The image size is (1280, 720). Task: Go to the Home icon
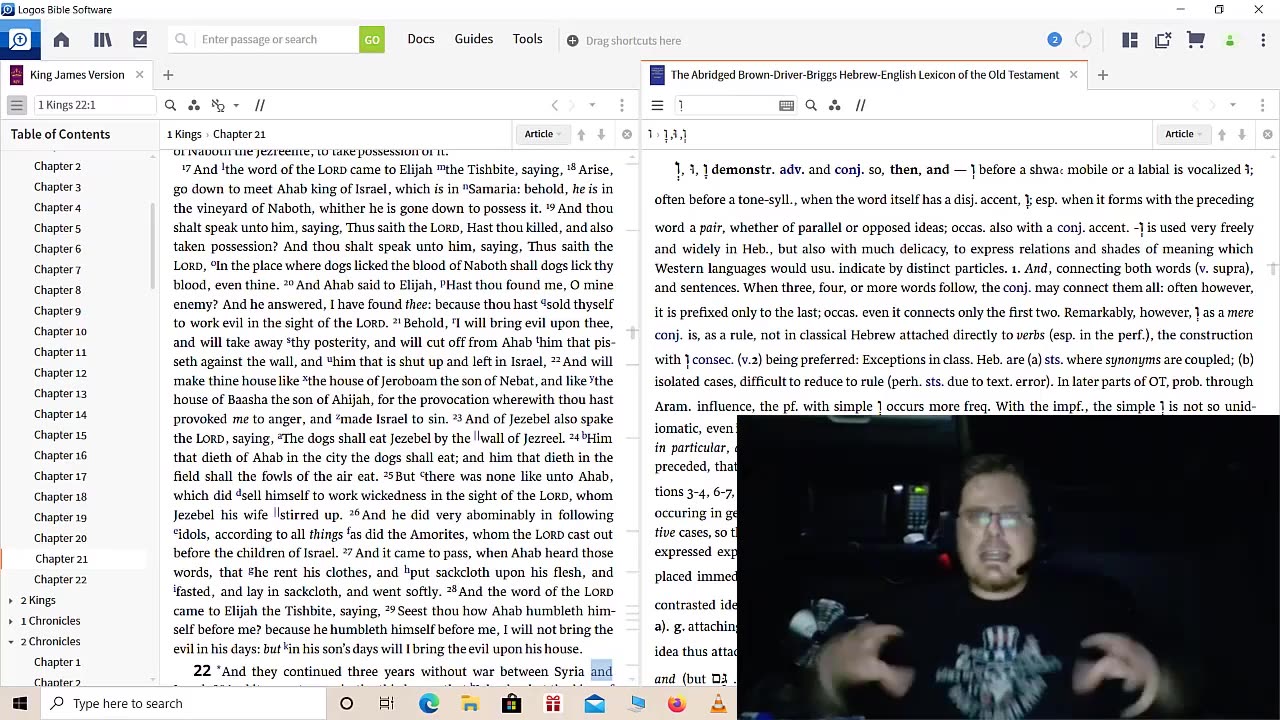coord(61,40)
